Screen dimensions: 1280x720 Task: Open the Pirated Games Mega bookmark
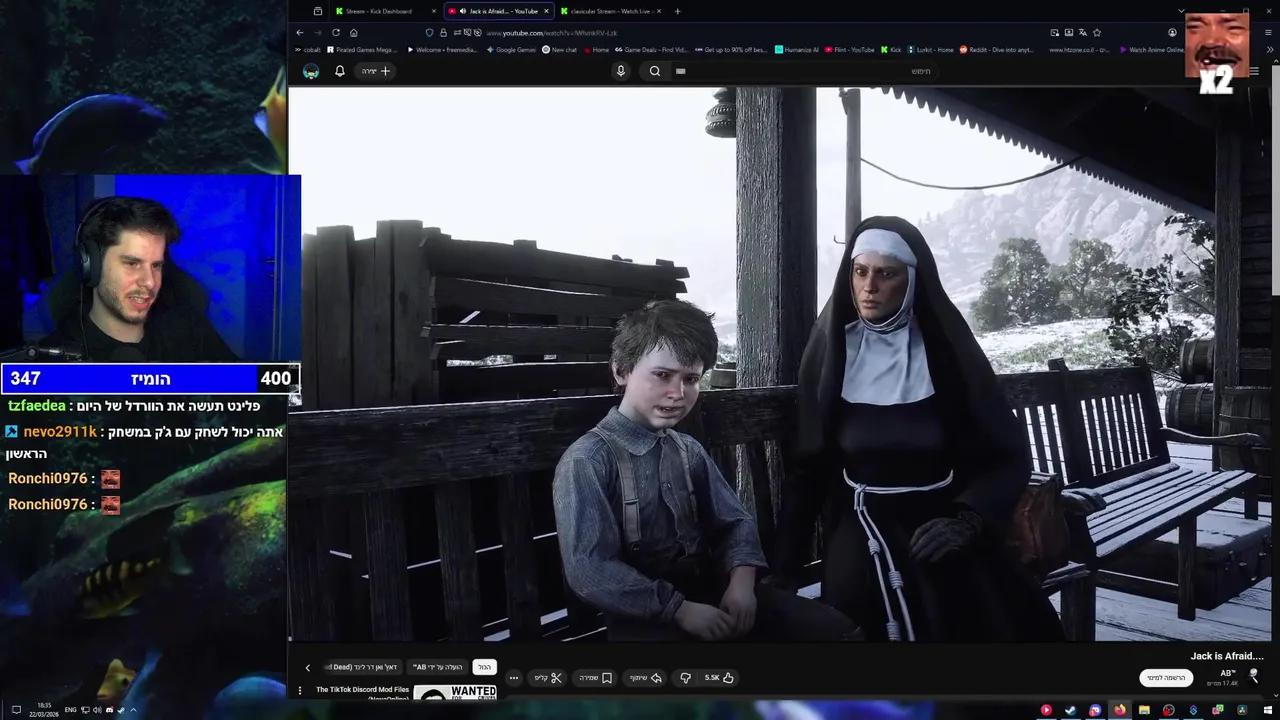click(x=362, y=50)
